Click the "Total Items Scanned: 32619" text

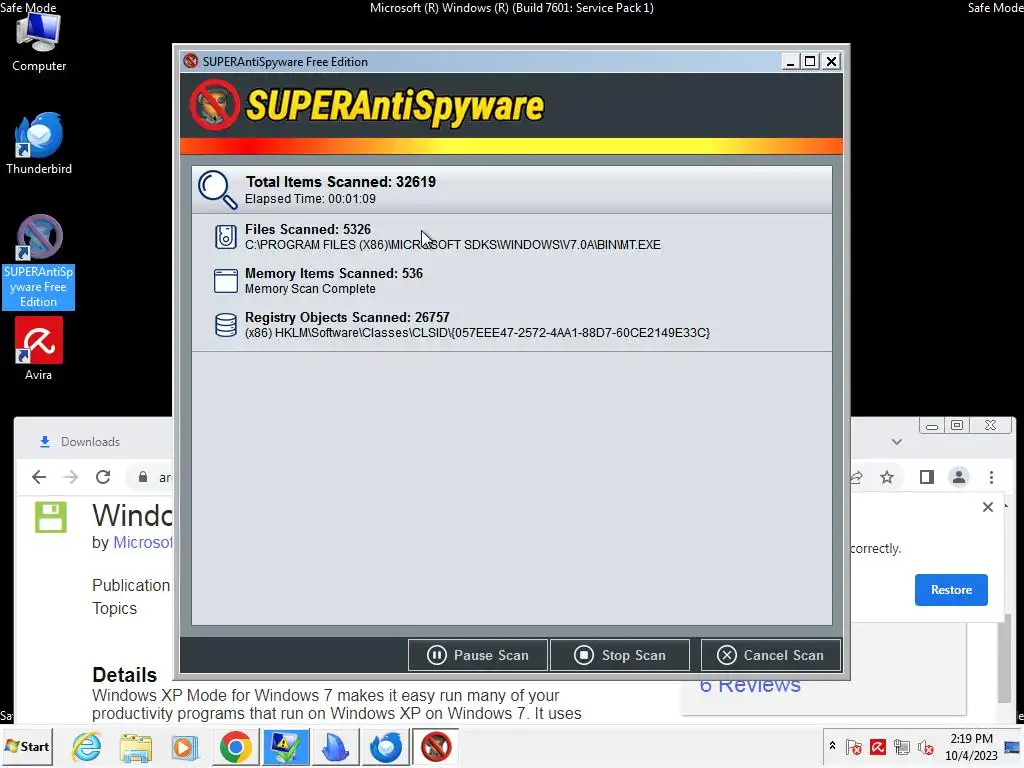click(x=340, y=182)
